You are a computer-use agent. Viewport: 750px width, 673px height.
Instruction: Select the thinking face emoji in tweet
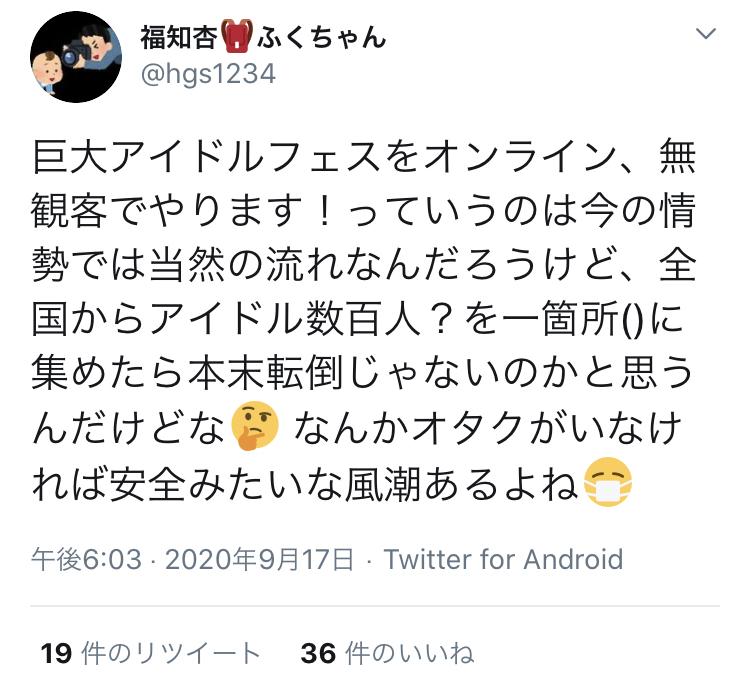[254, 426]
